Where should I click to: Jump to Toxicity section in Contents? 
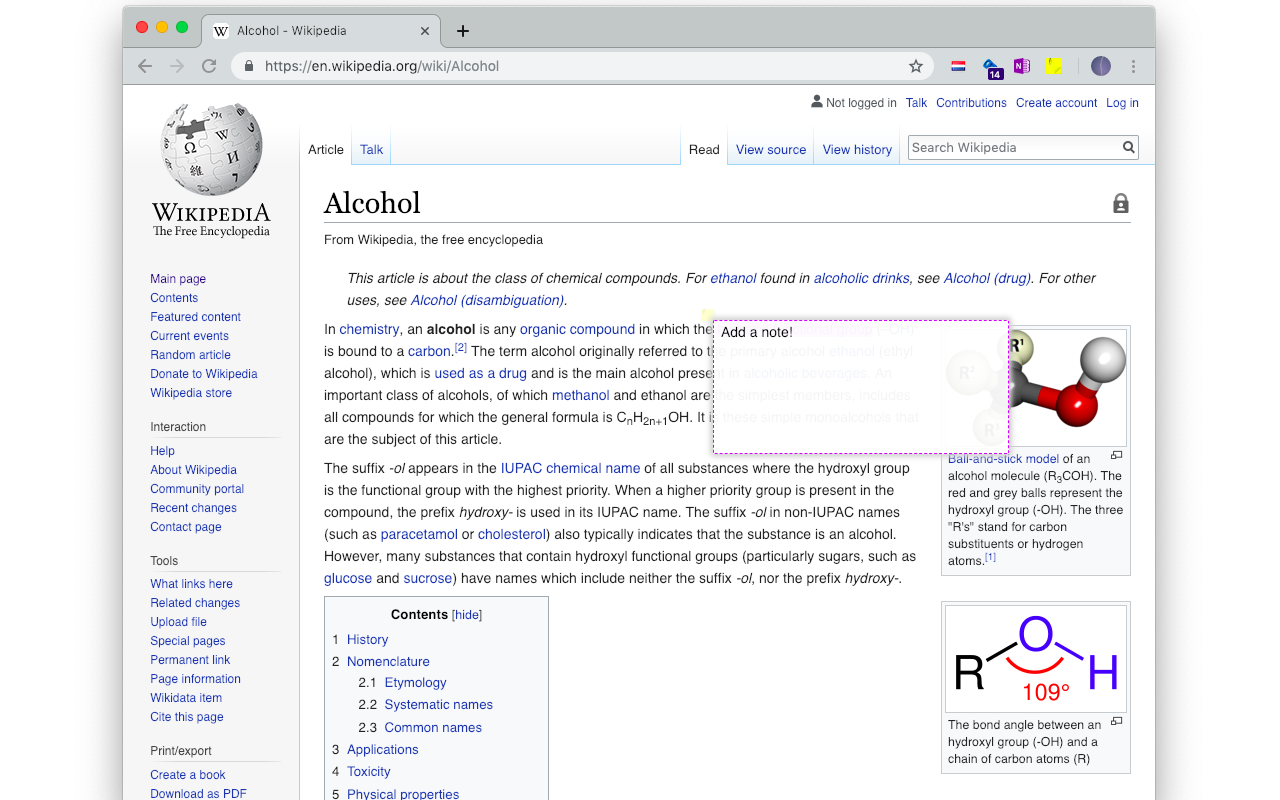(x=368, y=772)
